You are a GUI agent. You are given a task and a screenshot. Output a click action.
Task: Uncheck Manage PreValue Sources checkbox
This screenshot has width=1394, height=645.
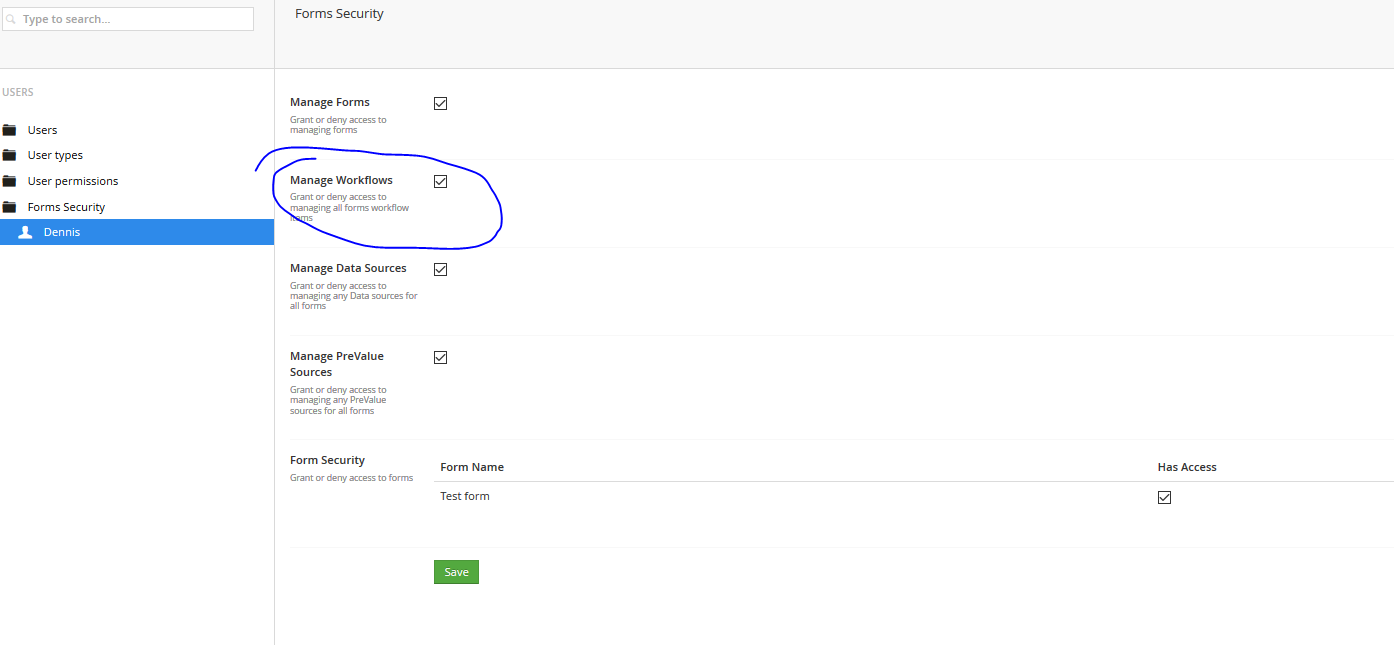tap(440, 357)
